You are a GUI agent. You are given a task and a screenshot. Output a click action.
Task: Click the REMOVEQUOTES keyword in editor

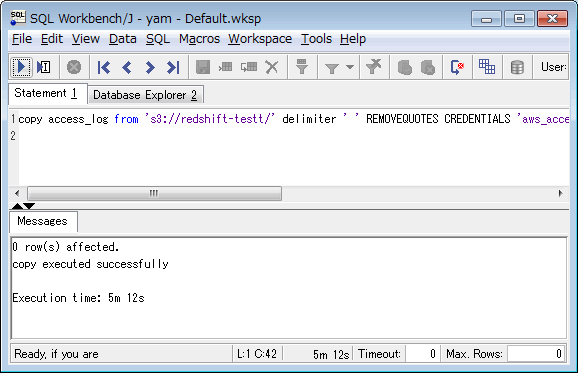[x=402, y=119]
